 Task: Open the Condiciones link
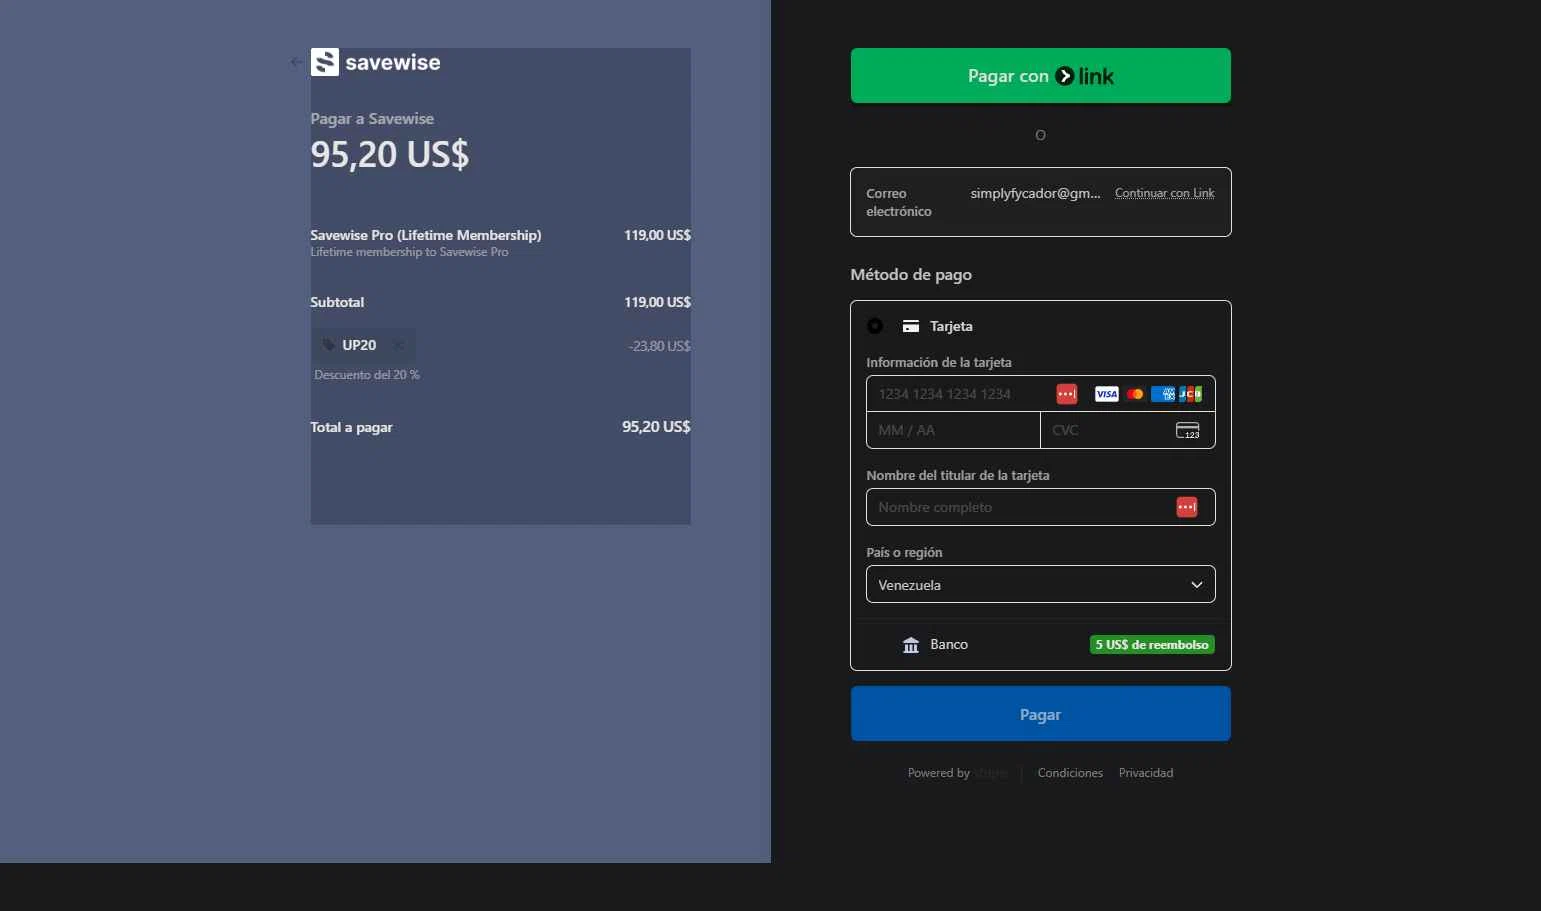coord(1070,773)
